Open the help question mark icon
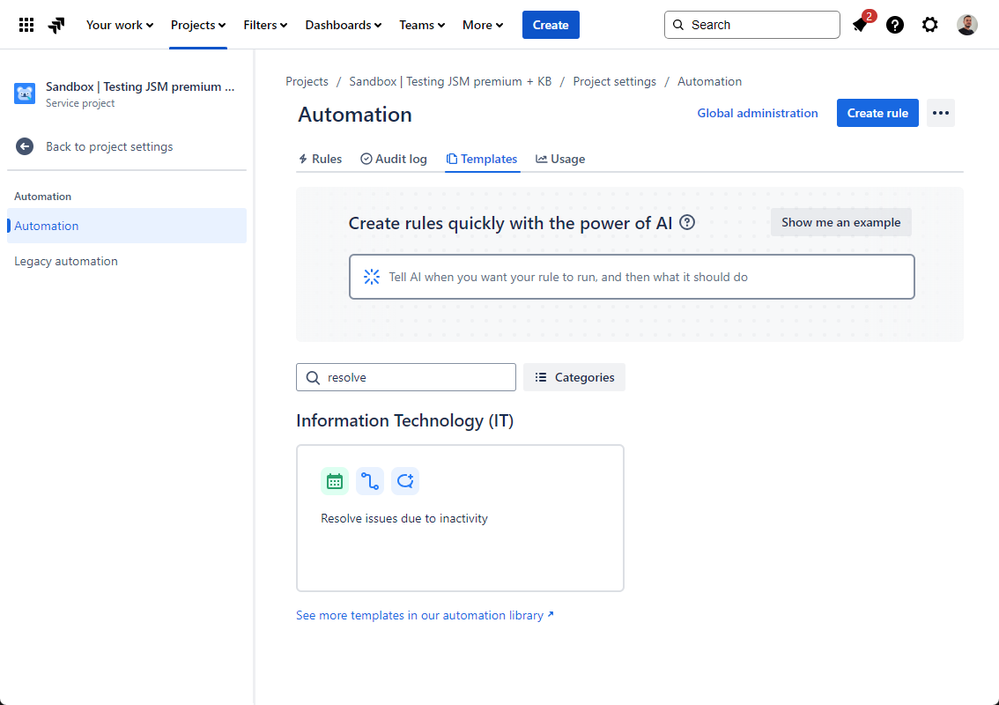 click(895, 25)
